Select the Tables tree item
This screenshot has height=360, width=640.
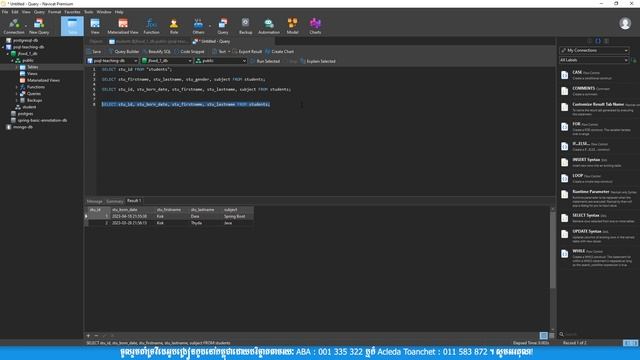point(33,67)
